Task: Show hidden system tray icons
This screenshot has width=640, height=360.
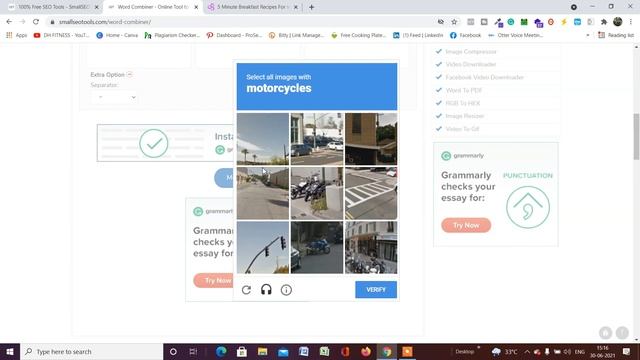Action: pyautogui.click(x=527, y=351)
